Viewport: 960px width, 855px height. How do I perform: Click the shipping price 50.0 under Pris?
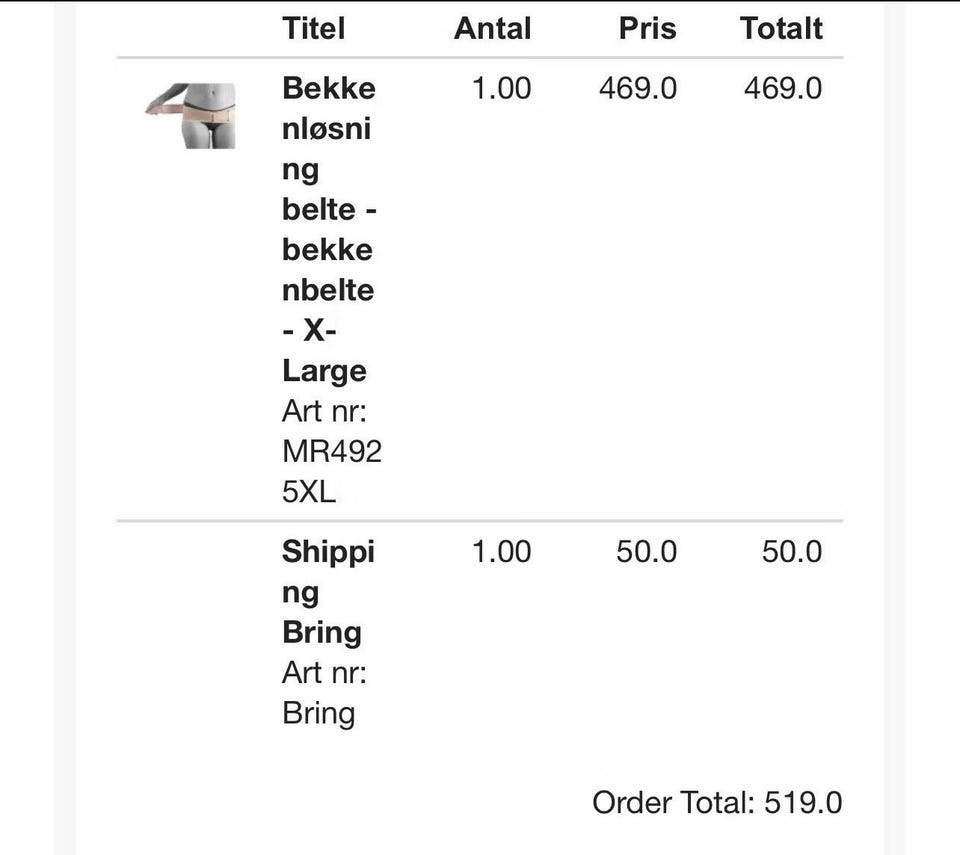point(646,552)
